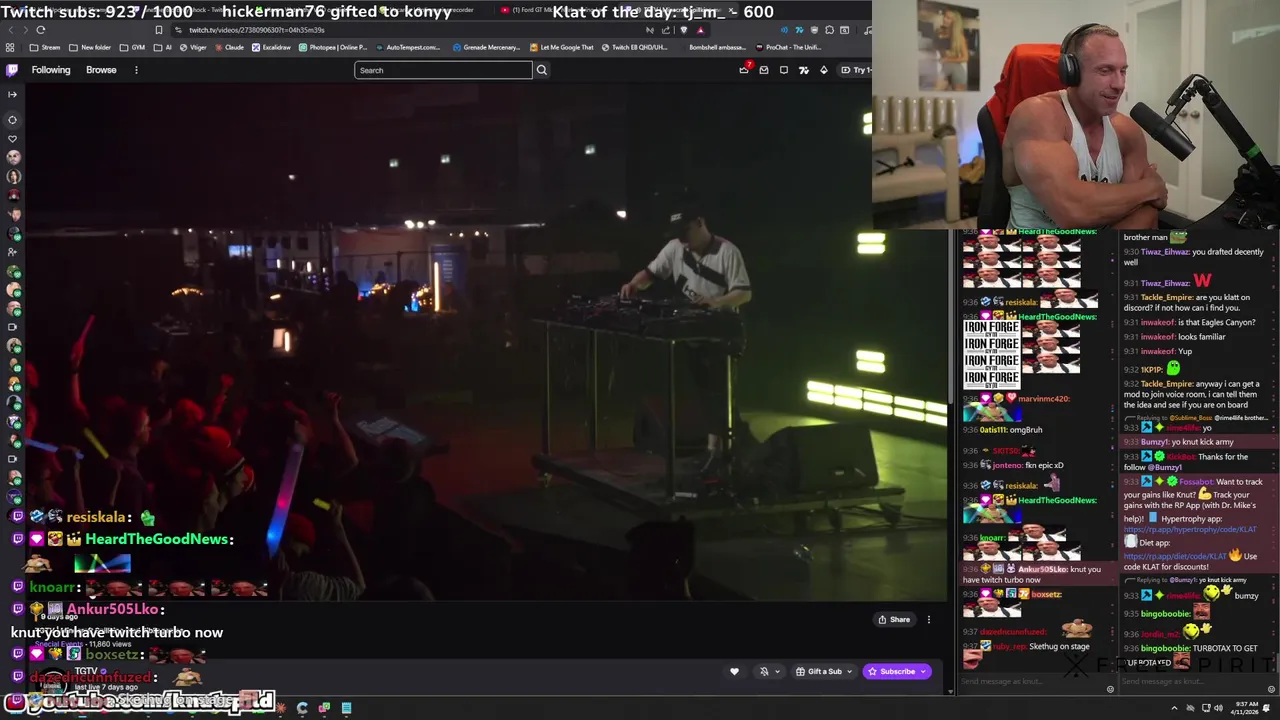Open the Photopea bookmark
Viewport: 1280px width, 720px height.
tap(332, 47)
